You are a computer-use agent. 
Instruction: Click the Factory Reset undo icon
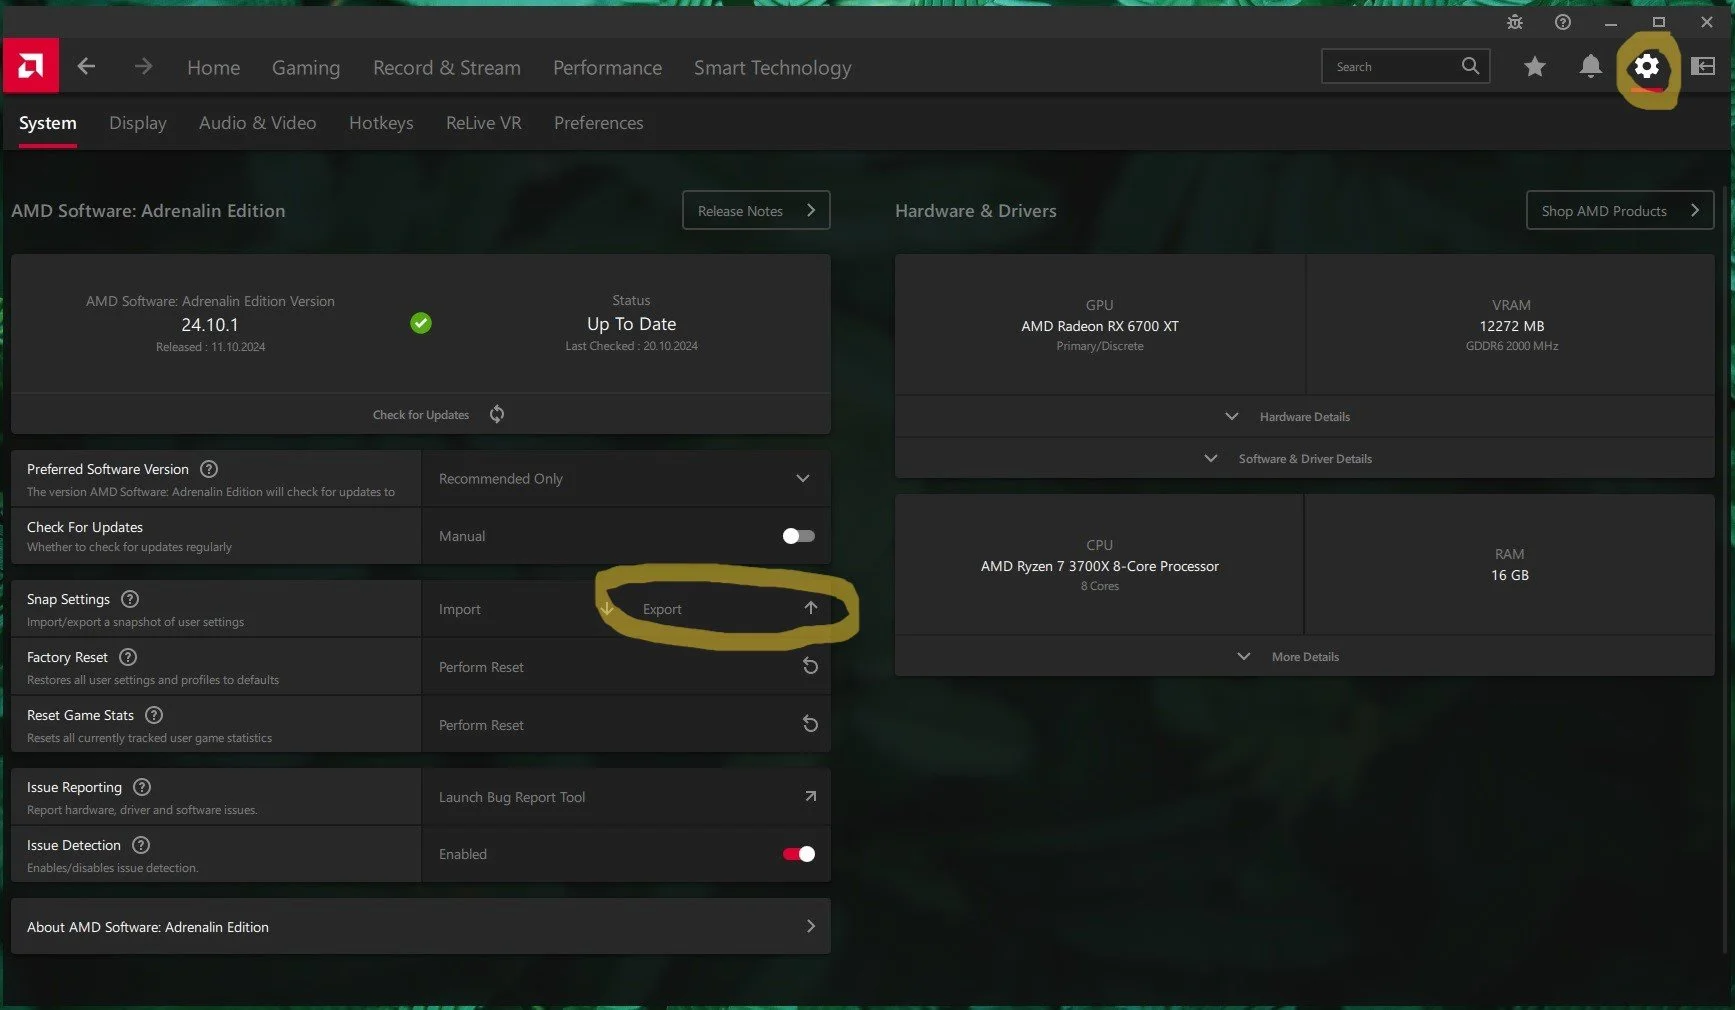pyautogui.click(x=811, y=666)
